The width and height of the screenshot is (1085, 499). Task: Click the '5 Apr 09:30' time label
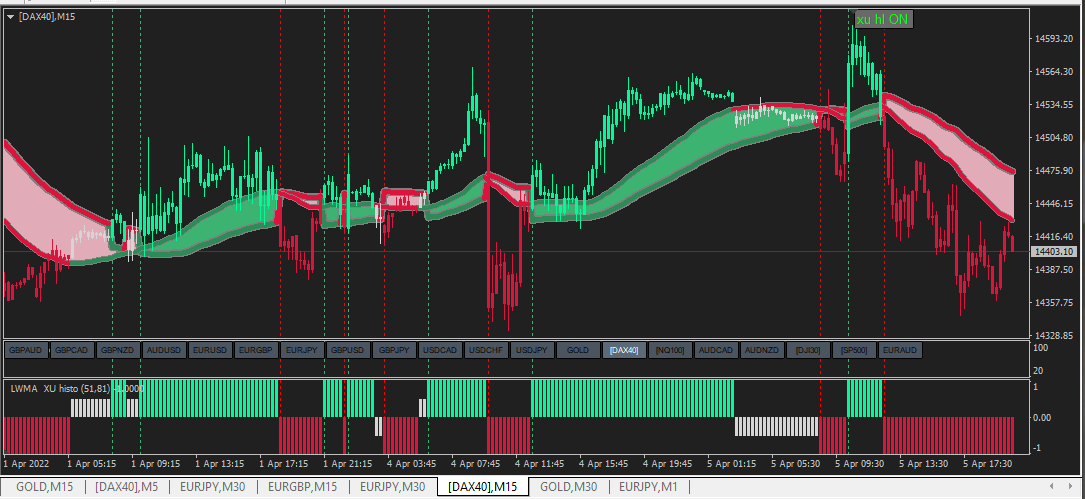pos(860,463)
